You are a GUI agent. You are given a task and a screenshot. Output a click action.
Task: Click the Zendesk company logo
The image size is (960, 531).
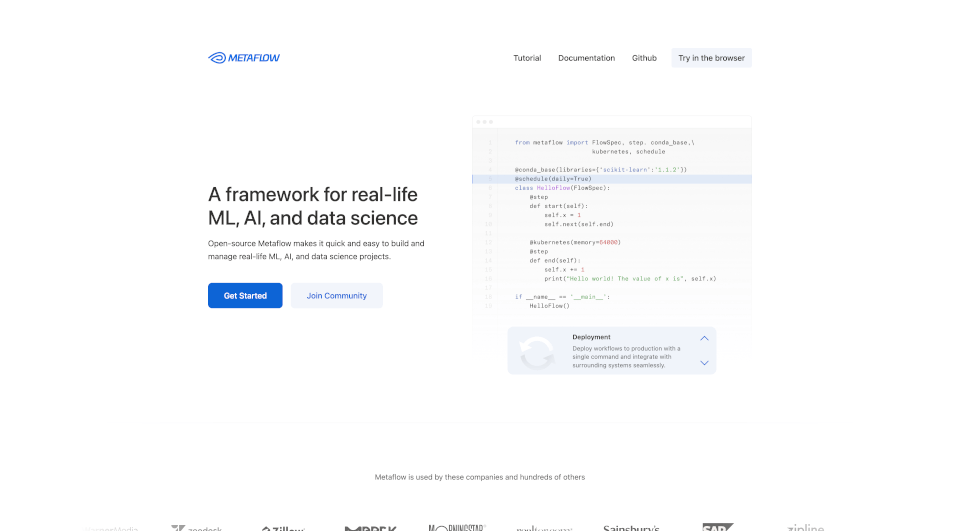pos(196,528)
